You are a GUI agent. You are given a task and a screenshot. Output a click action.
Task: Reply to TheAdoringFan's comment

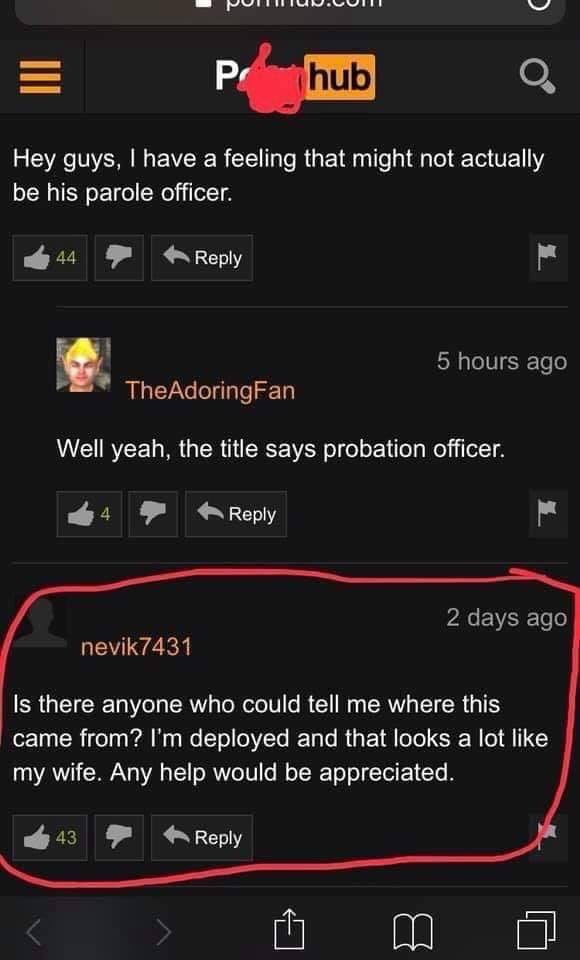coord(236,514)
